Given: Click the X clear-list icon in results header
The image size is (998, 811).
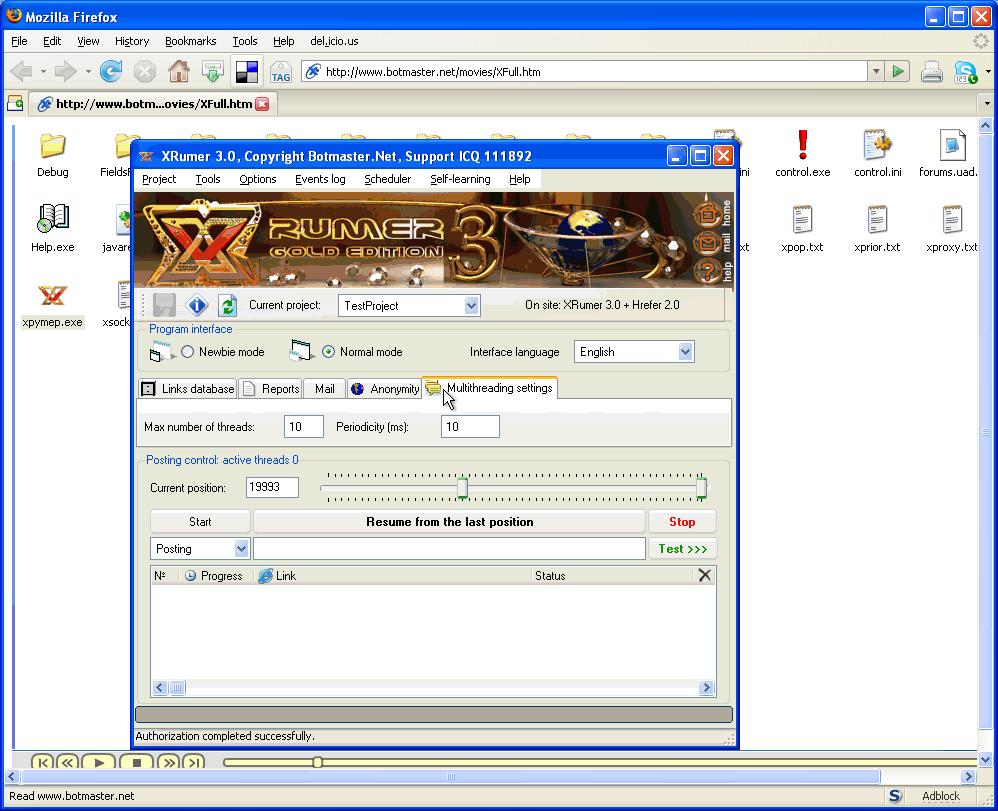Looking at the screenshot, I should [x=704, y=575].
